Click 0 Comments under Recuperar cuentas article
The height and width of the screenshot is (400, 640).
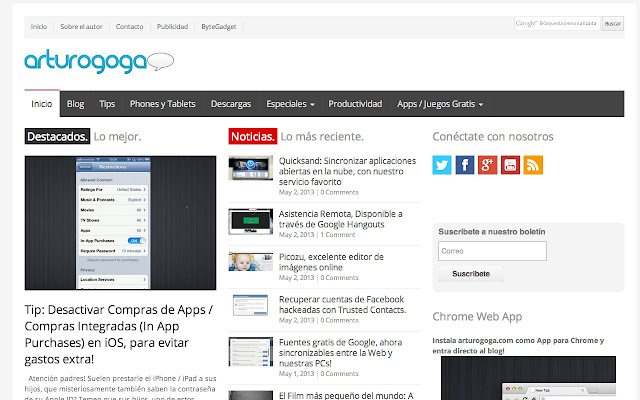point(339,320)
